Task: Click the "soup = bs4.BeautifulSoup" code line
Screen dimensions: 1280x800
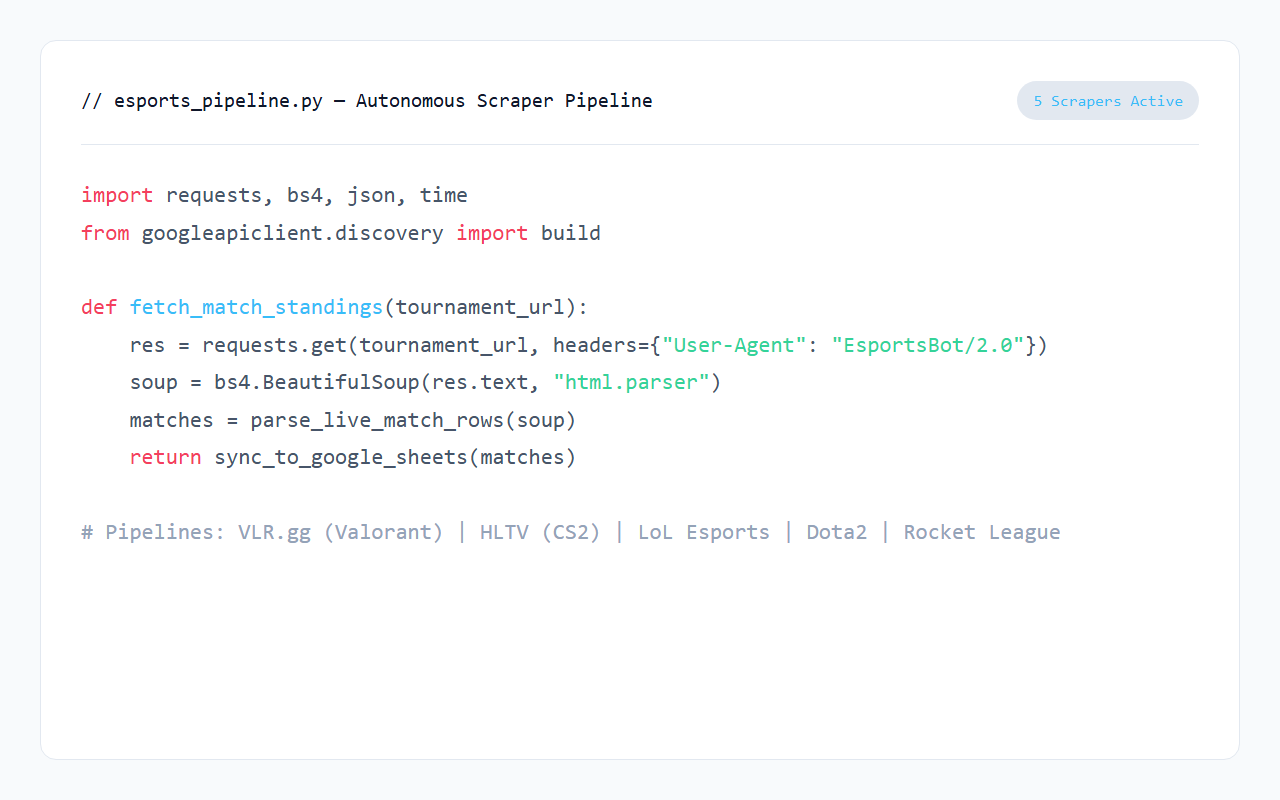Action: pyautogui.click(x=426, y=382)
